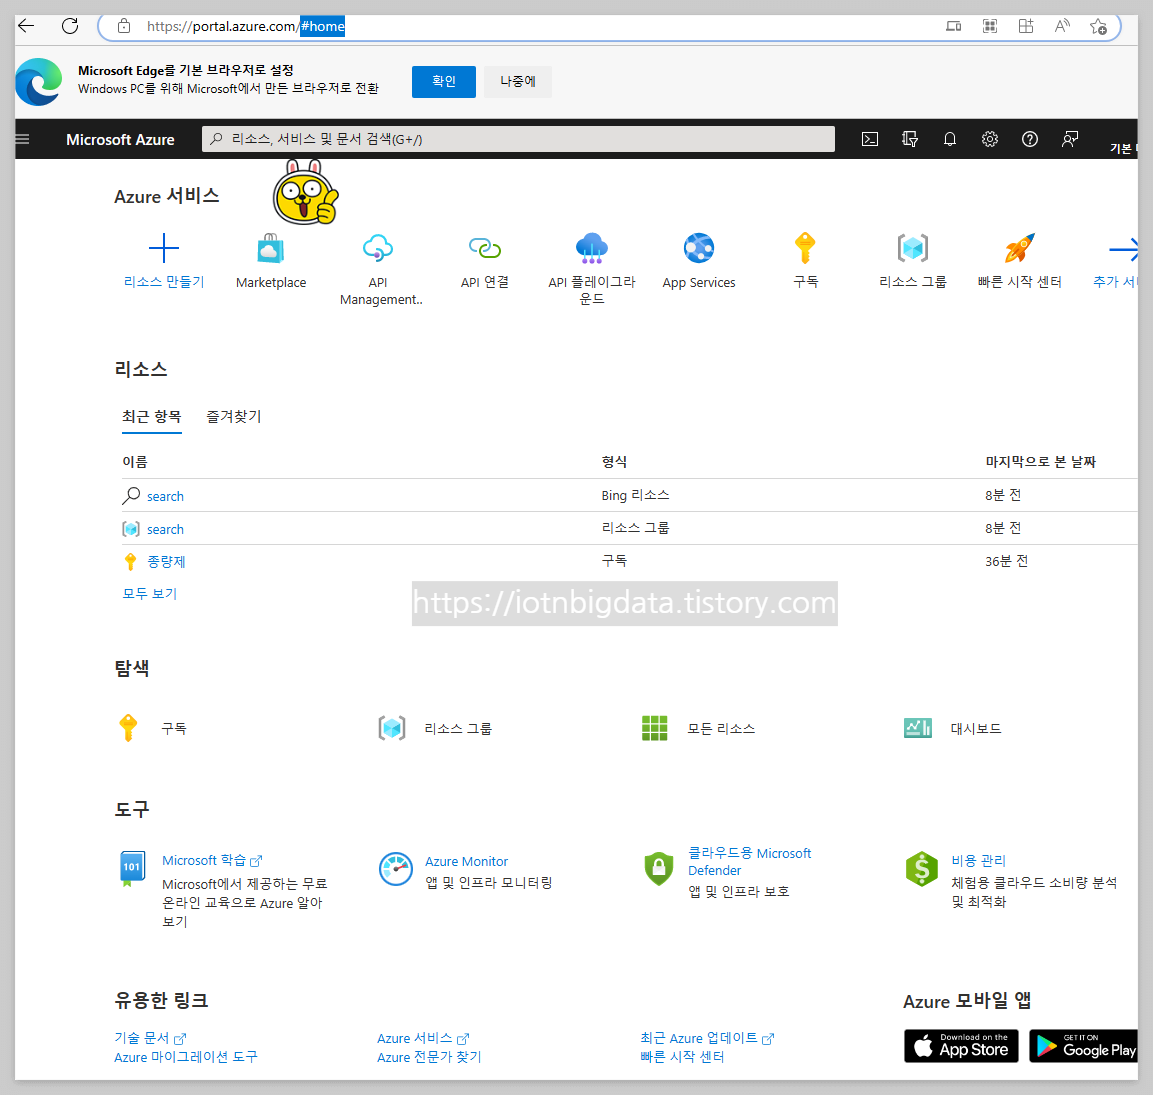
Task: Open 대시보드 chart icon under 탐색
Action: (x=918, y=728)
